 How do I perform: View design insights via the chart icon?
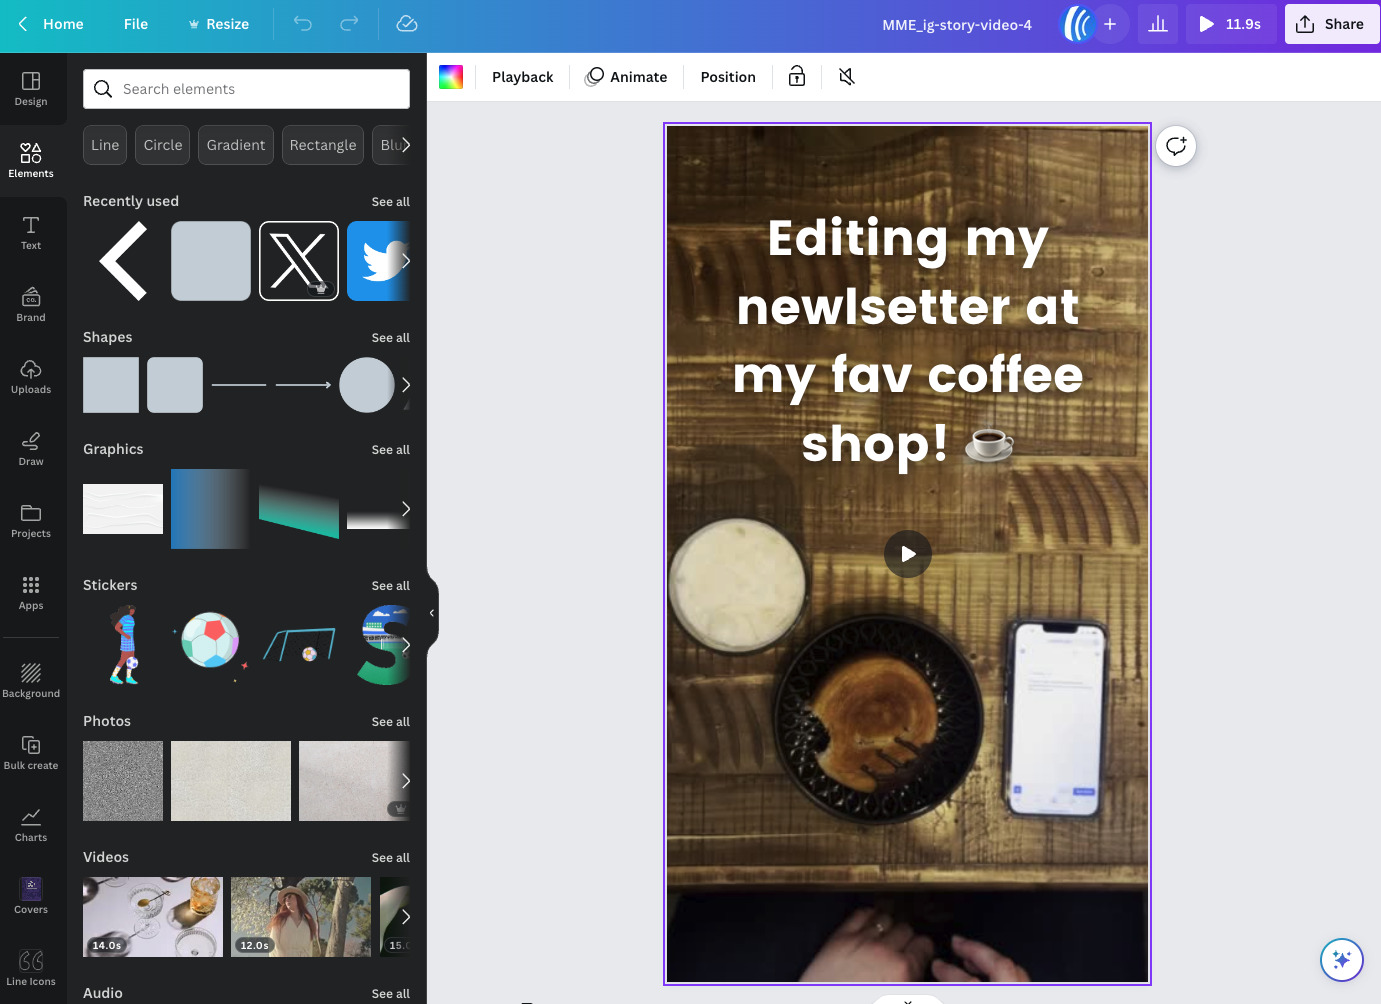[x=1157, y=23]
